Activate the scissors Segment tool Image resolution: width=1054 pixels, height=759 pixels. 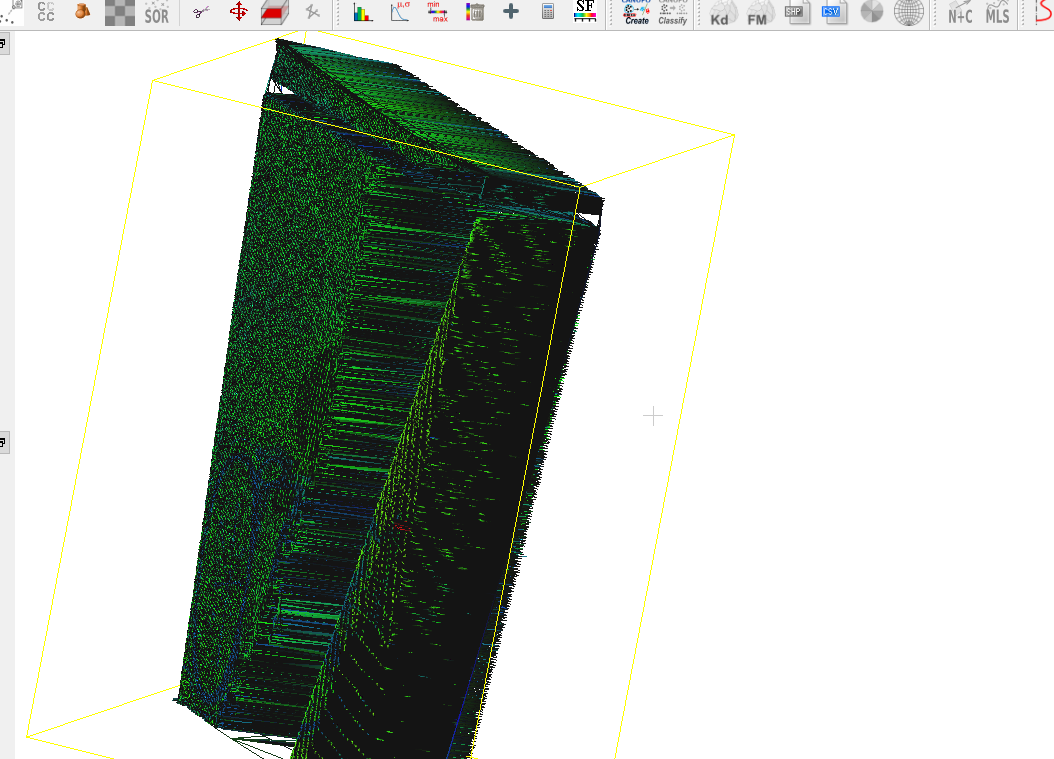(x=201, y=12)
